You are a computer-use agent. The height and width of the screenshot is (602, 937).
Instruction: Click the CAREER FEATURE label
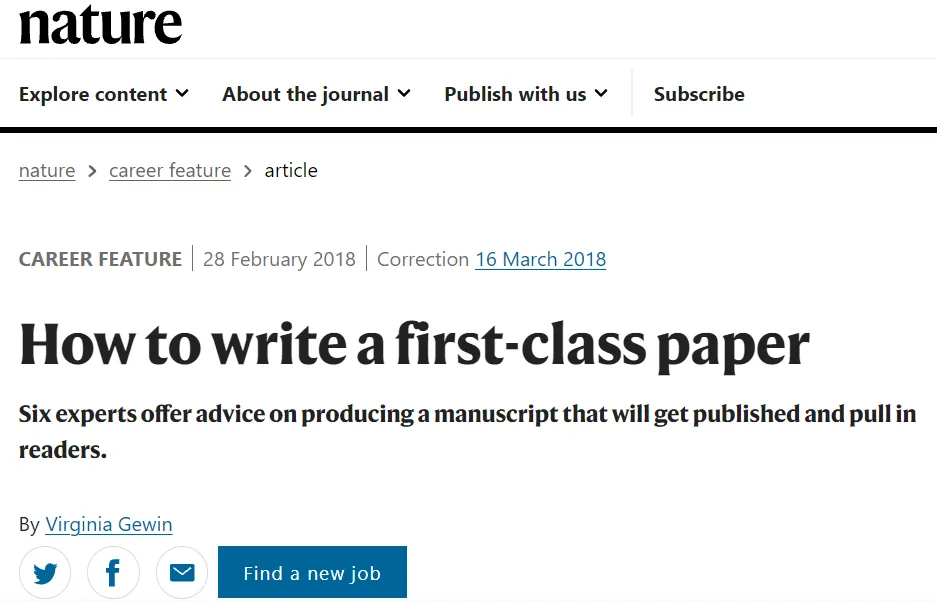[x=100, y=260]
